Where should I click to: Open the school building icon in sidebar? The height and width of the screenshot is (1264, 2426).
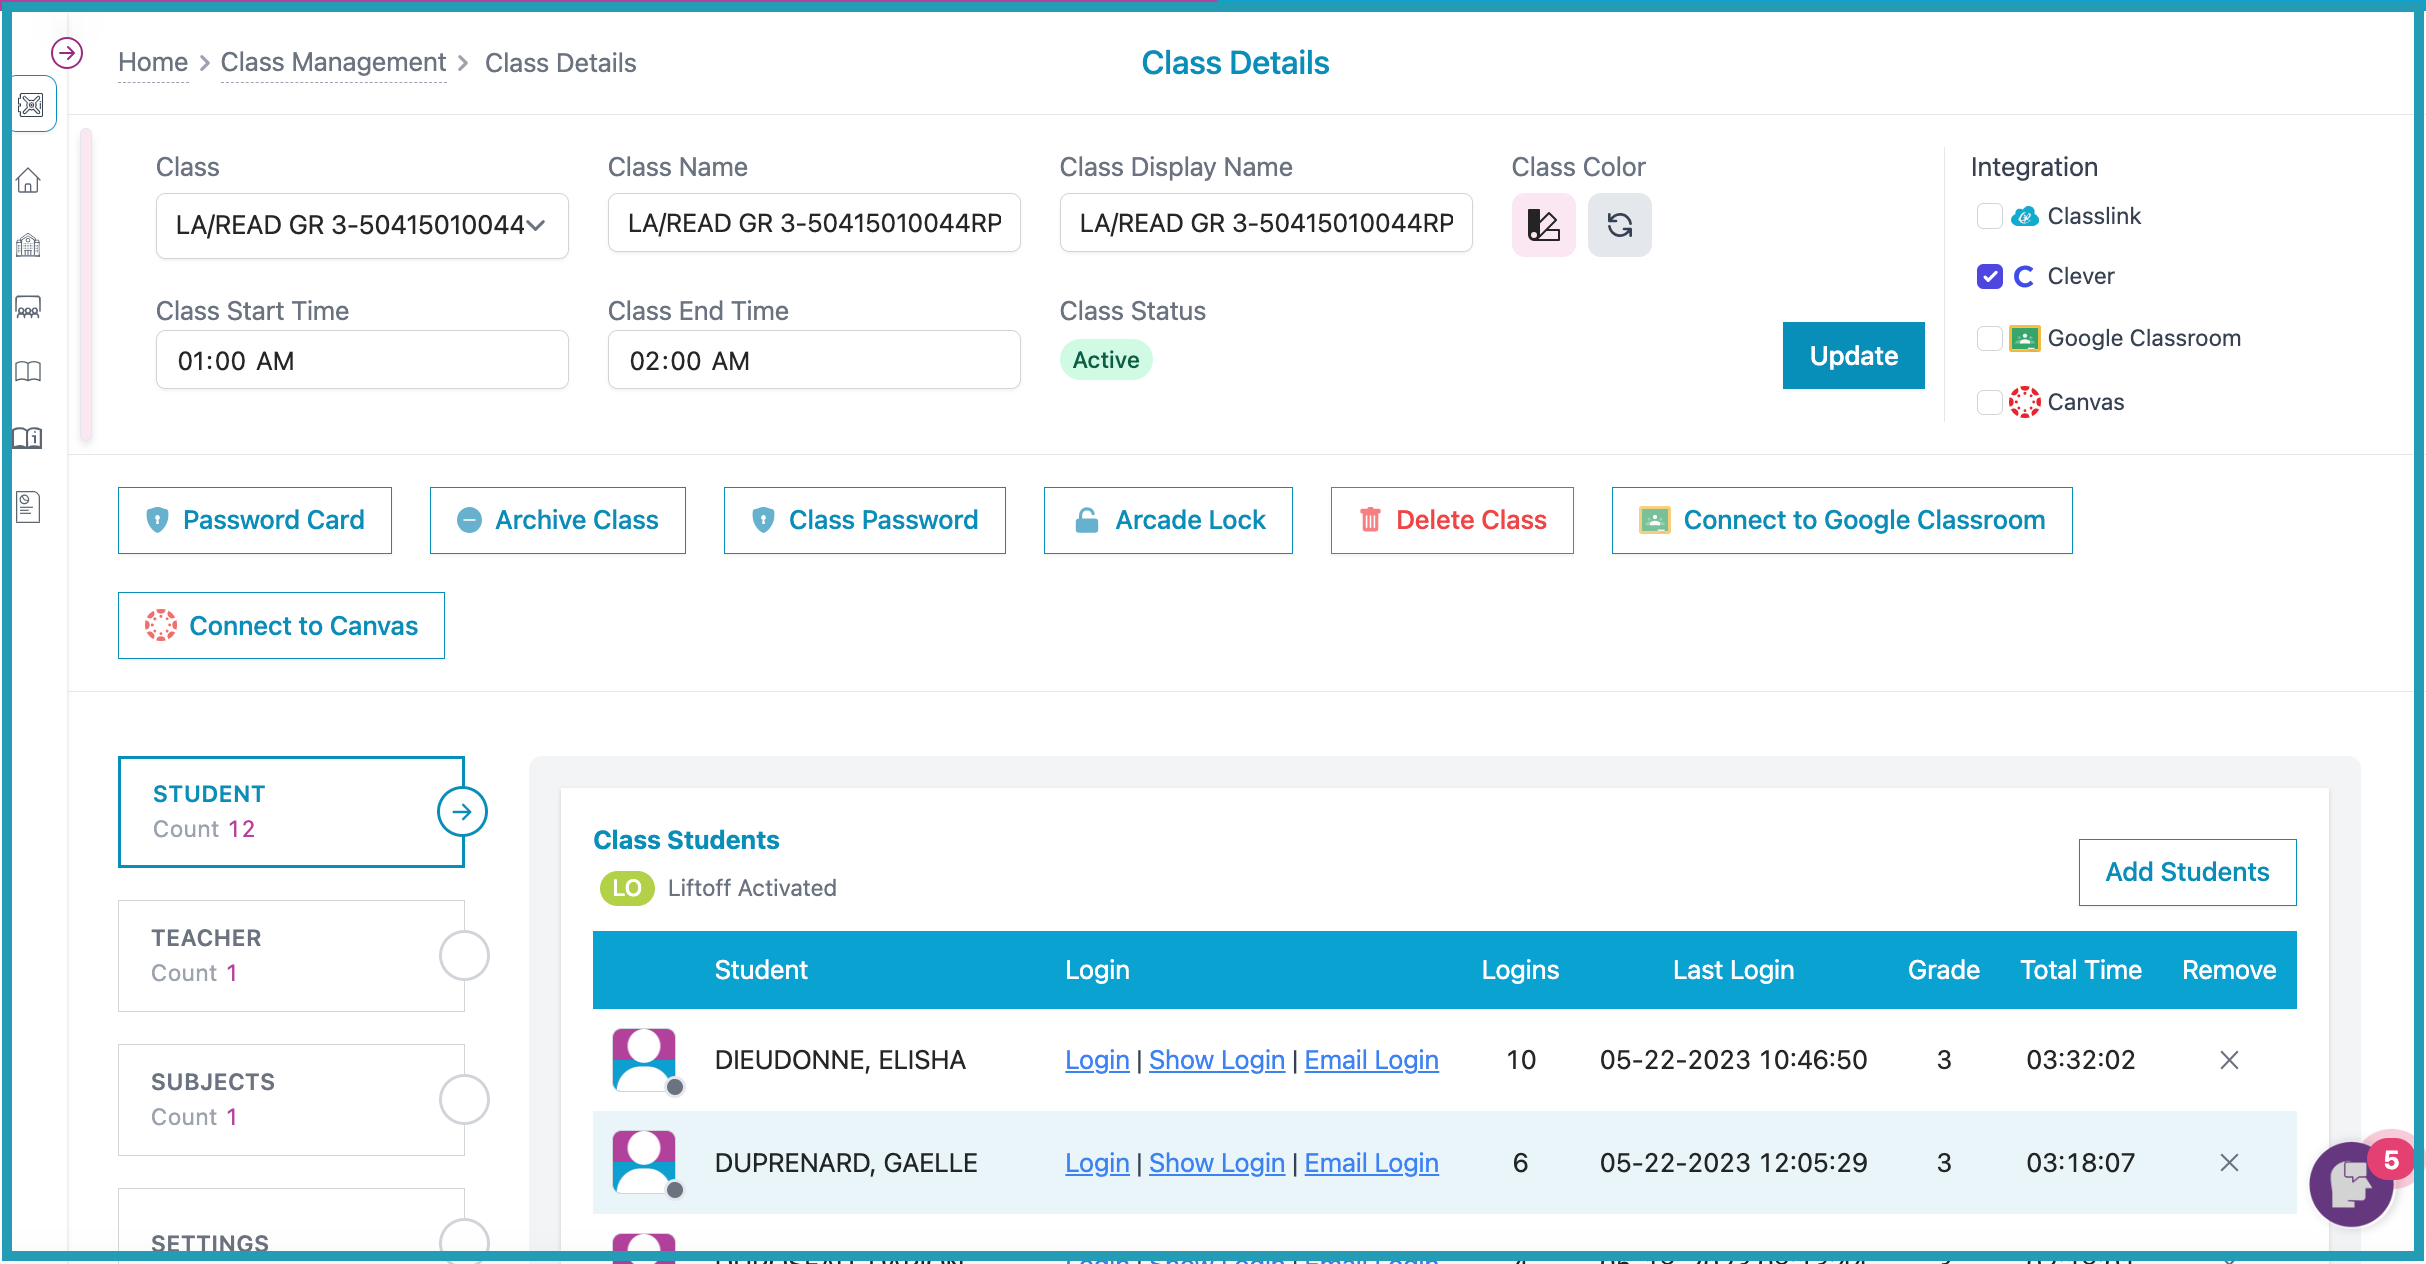[29, 245]
